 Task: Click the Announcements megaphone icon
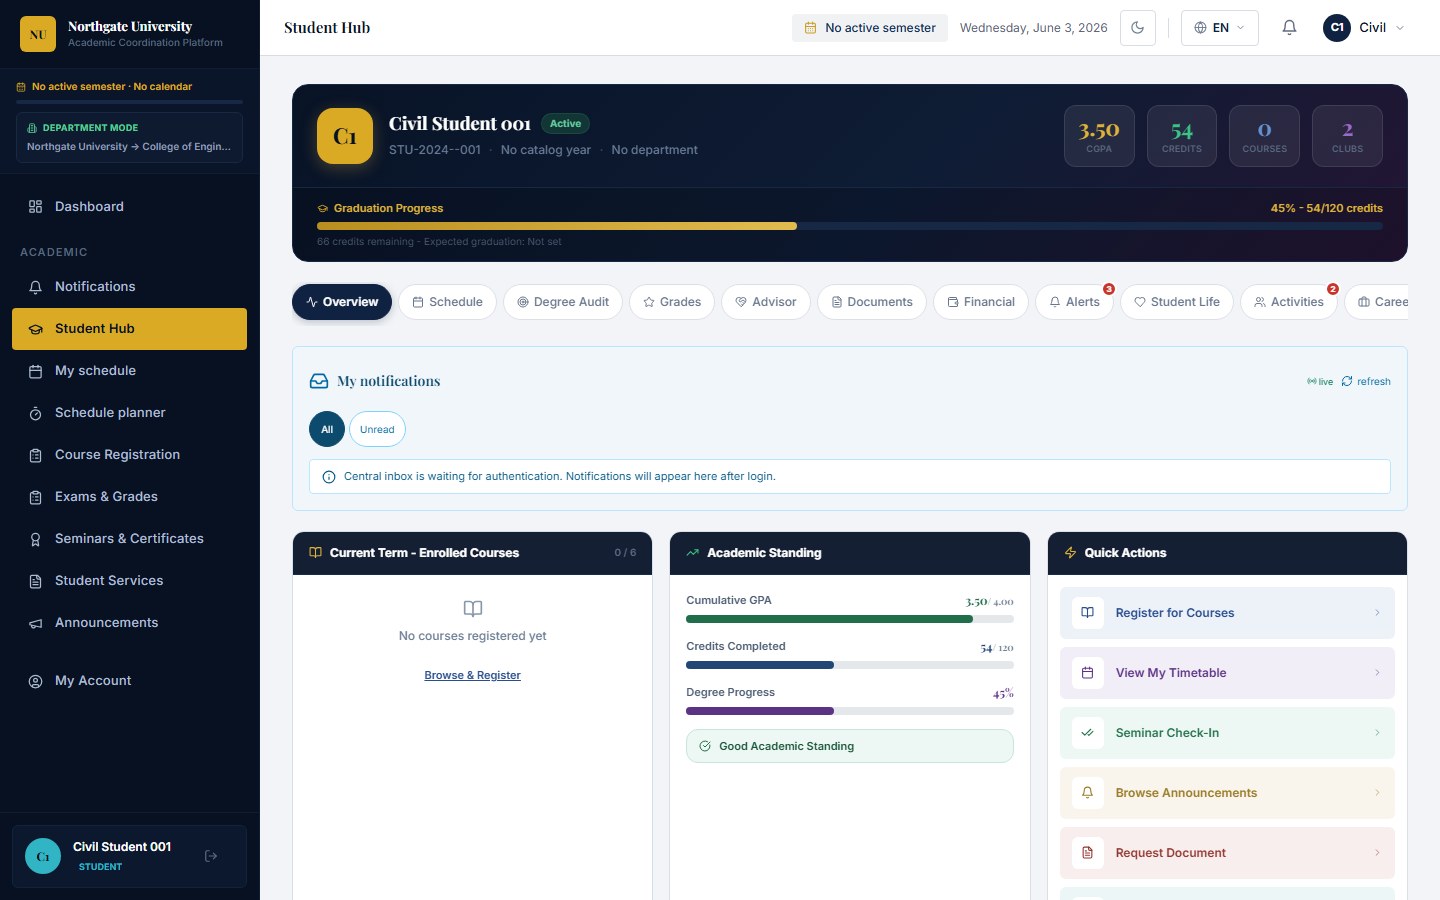35,623
